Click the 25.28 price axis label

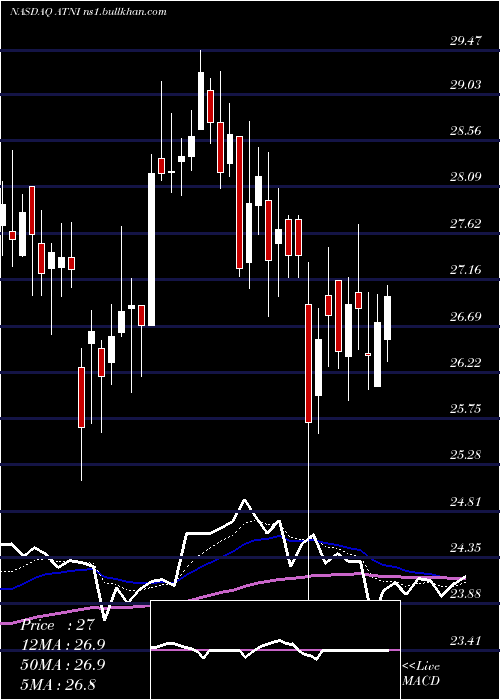(466, 455)
